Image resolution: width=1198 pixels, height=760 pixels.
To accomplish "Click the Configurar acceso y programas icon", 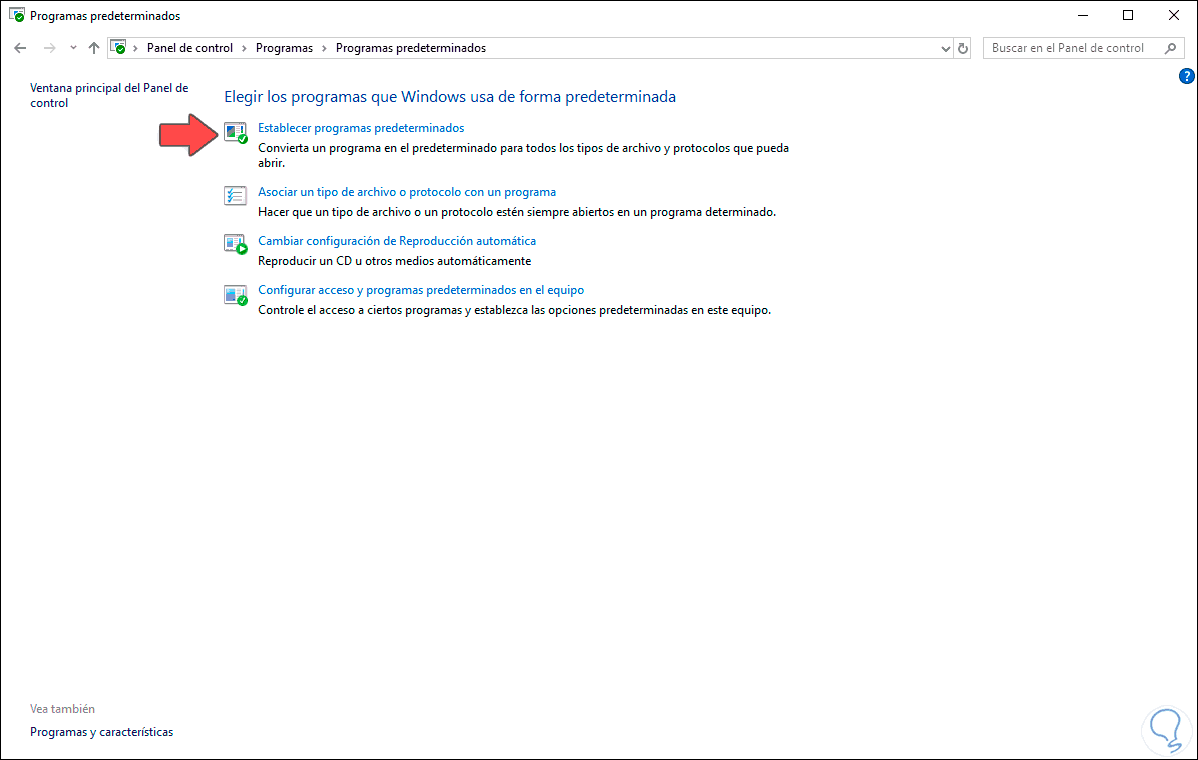I will 236,295.
